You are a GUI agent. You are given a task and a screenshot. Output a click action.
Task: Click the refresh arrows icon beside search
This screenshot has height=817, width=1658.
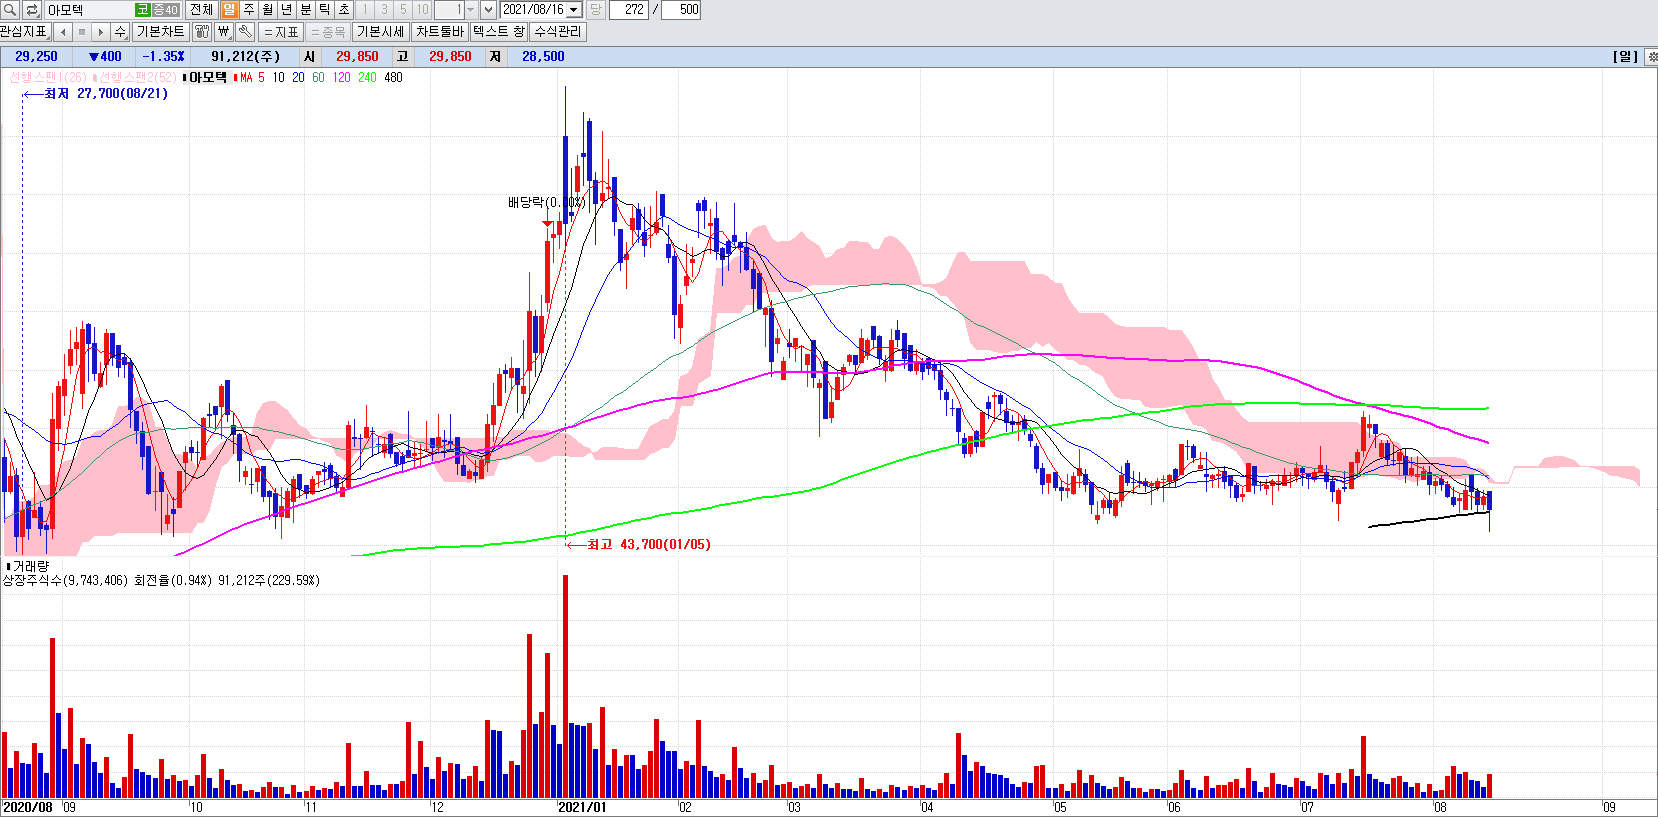point(32,10)
